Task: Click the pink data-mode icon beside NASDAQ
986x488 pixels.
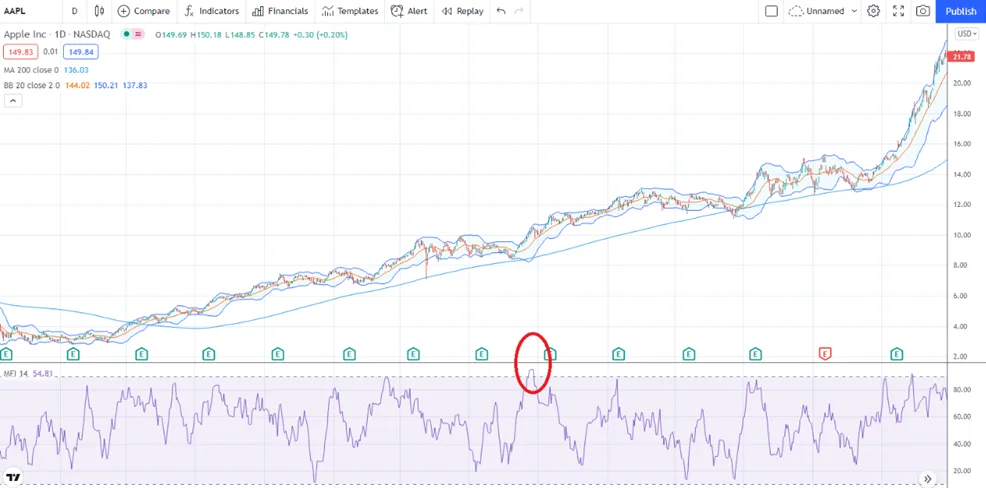Action: pyautogui.click(x=138, y=35)
